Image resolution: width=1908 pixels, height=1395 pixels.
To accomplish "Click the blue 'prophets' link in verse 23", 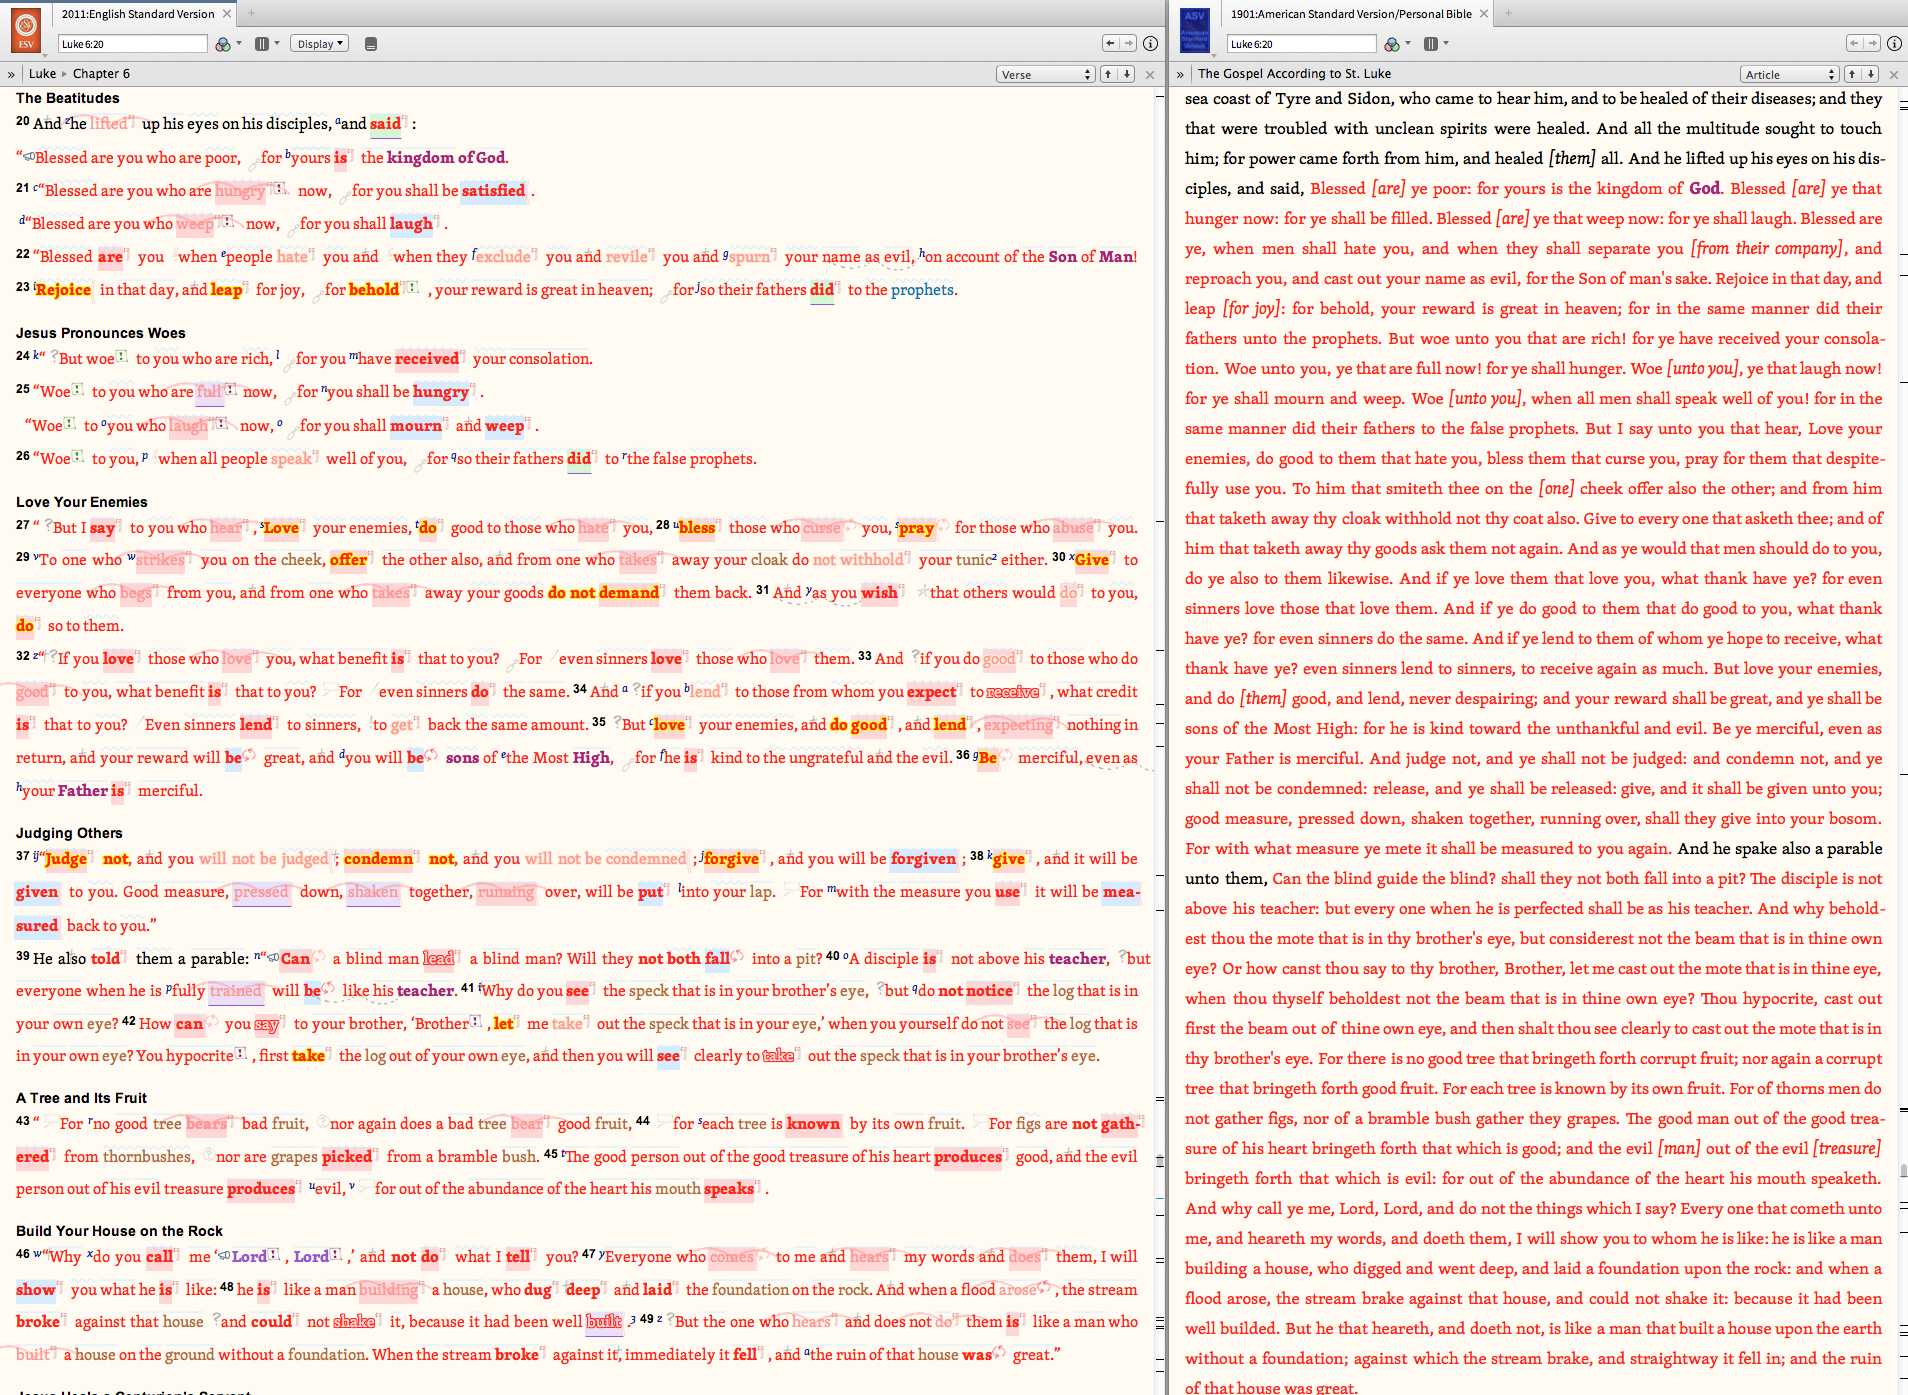I will click(x=922, y=290).
